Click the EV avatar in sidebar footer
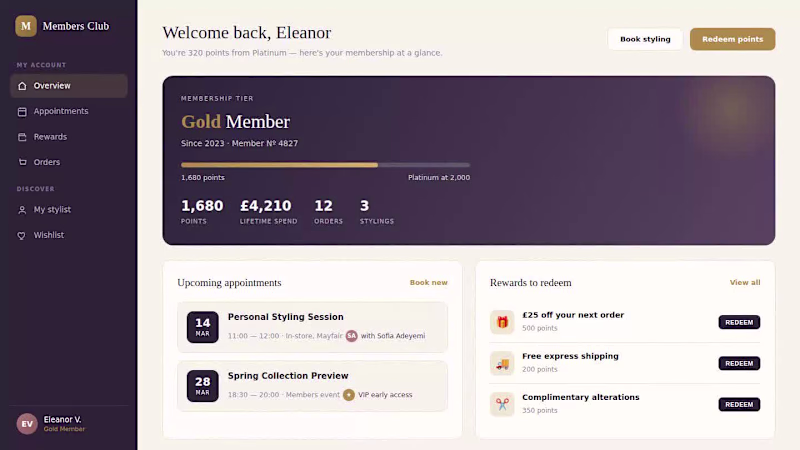The image size is (800, 450). (x=27, y=424)
